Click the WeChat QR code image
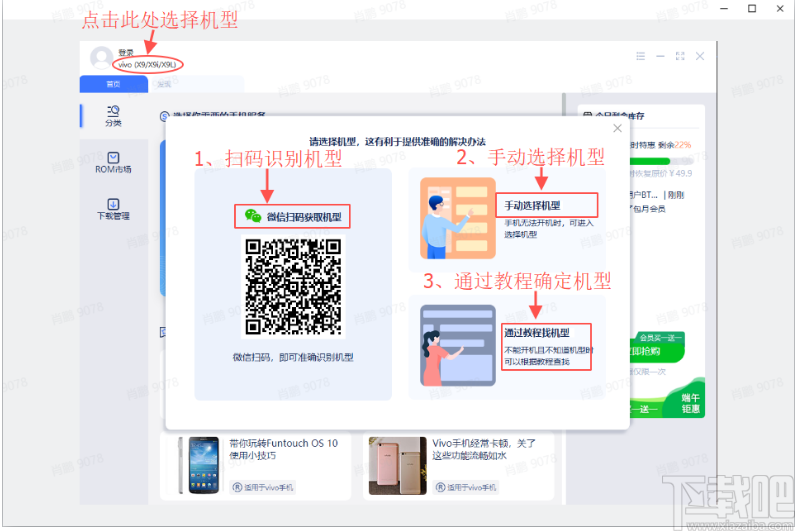The width and height of the screenshot is (797, 531). (293, 287)
